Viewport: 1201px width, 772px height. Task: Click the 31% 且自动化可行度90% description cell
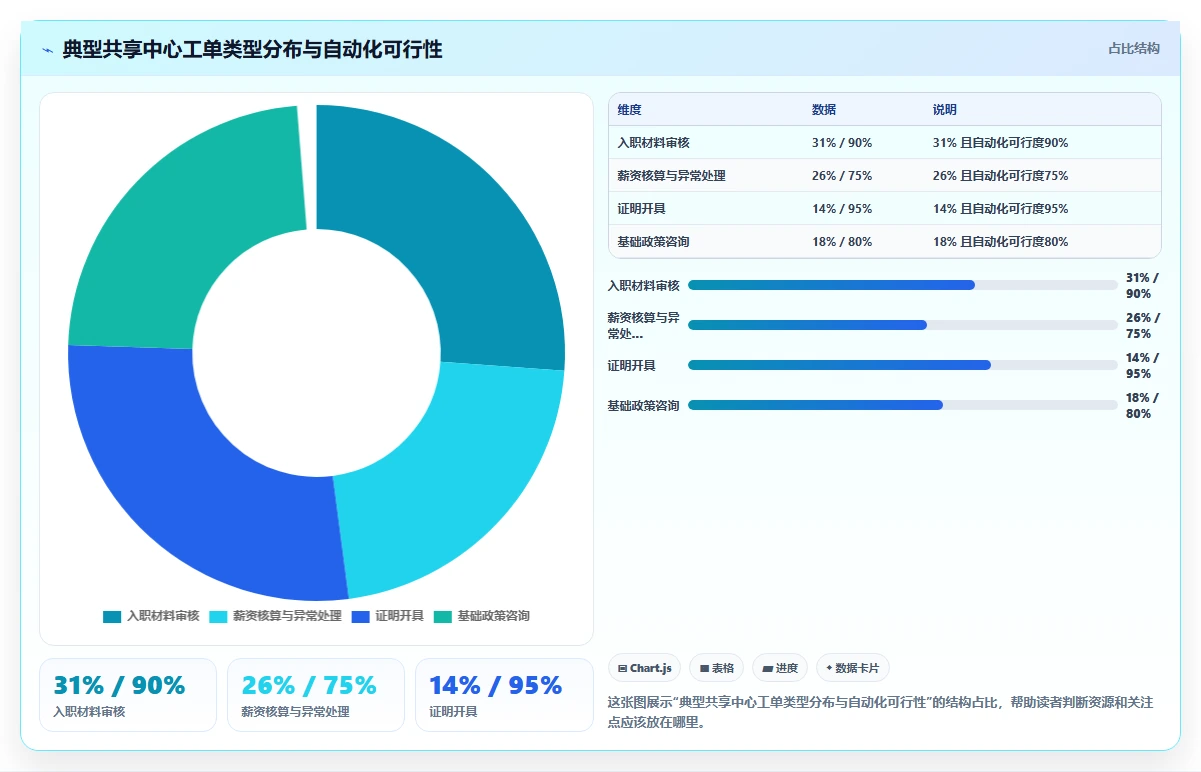click(1000, 143)
